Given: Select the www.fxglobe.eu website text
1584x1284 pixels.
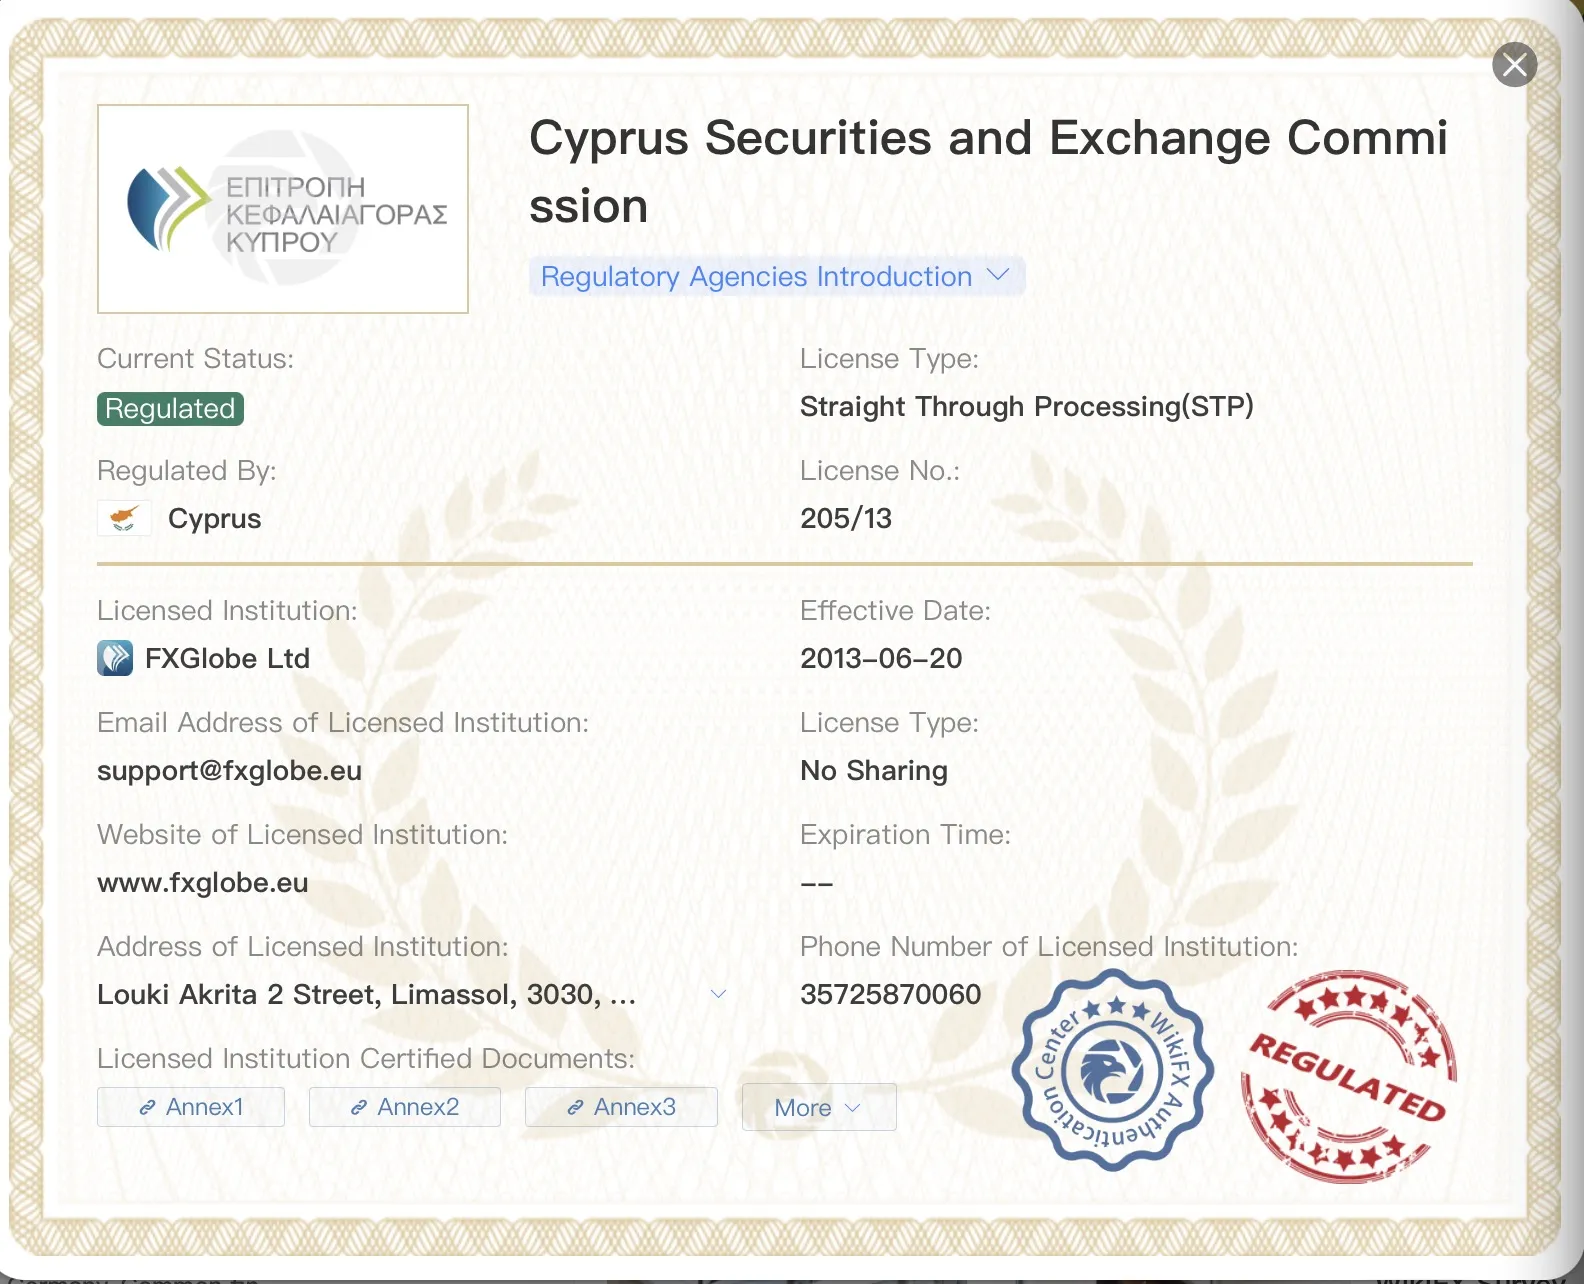Looking at the screenshot, I should (203, 882).
